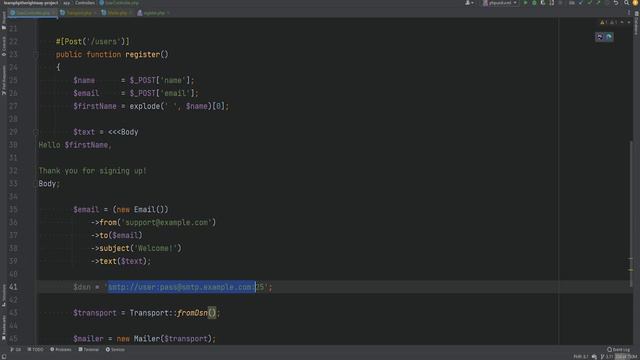
Task: Click on 'explode' function call
Action: (x=144, y=106)
